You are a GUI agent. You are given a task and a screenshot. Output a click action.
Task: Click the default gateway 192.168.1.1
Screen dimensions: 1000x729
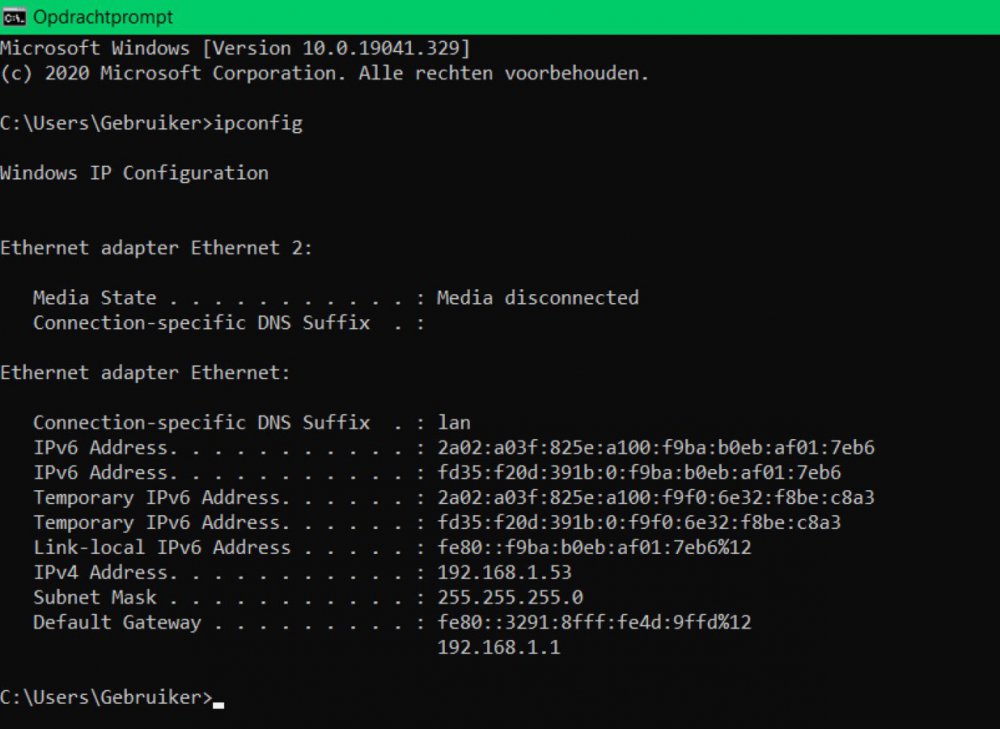(498, 648)
